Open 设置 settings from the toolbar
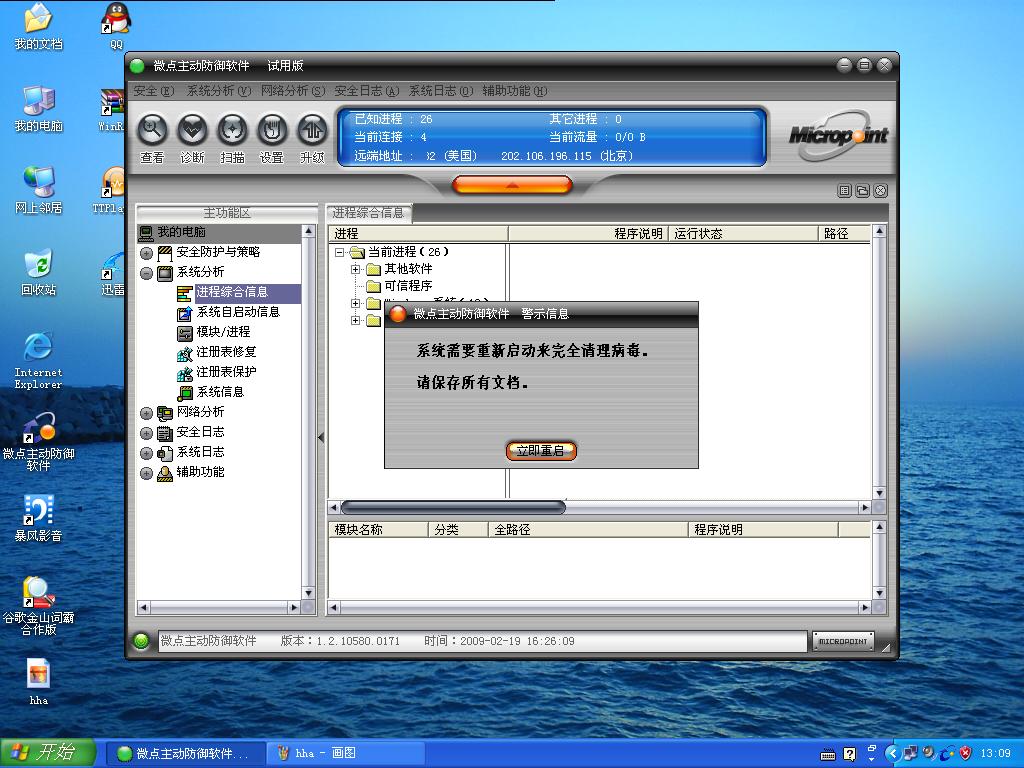Viewport: 1024px width, 768px height. click(x=272, y=130)
